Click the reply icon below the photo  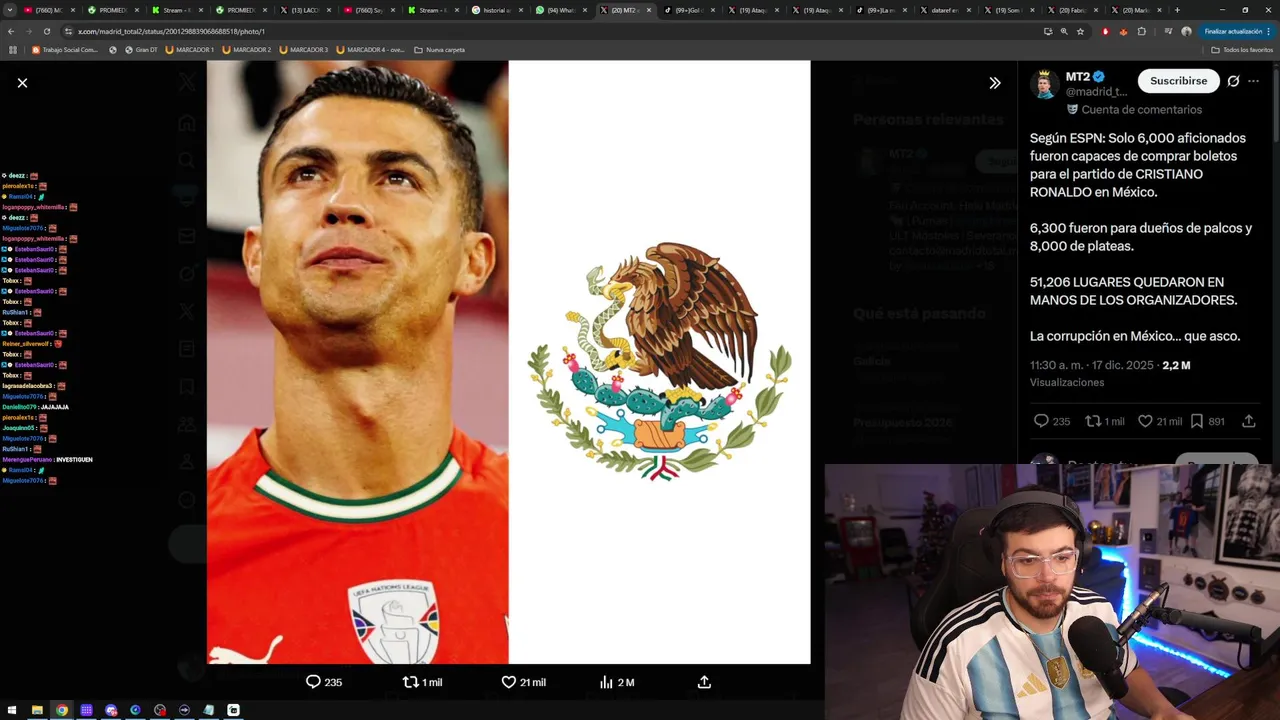coord(313,682)
